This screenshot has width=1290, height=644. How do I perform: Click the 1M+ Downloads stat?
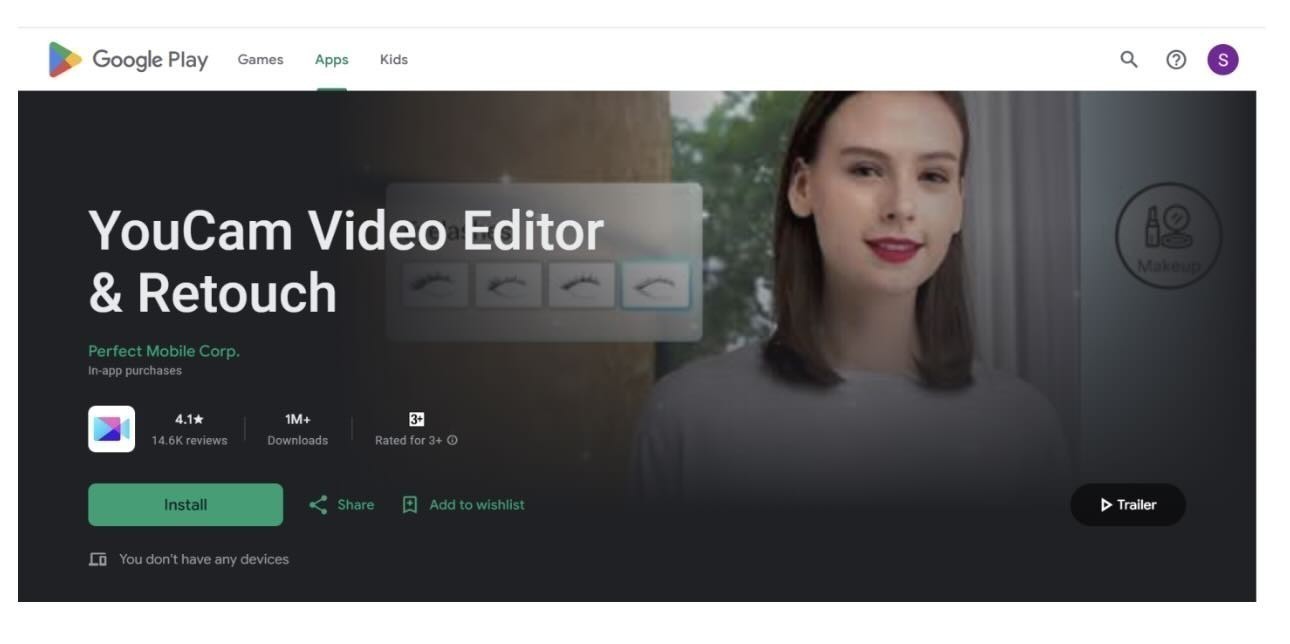coord(297,430)
